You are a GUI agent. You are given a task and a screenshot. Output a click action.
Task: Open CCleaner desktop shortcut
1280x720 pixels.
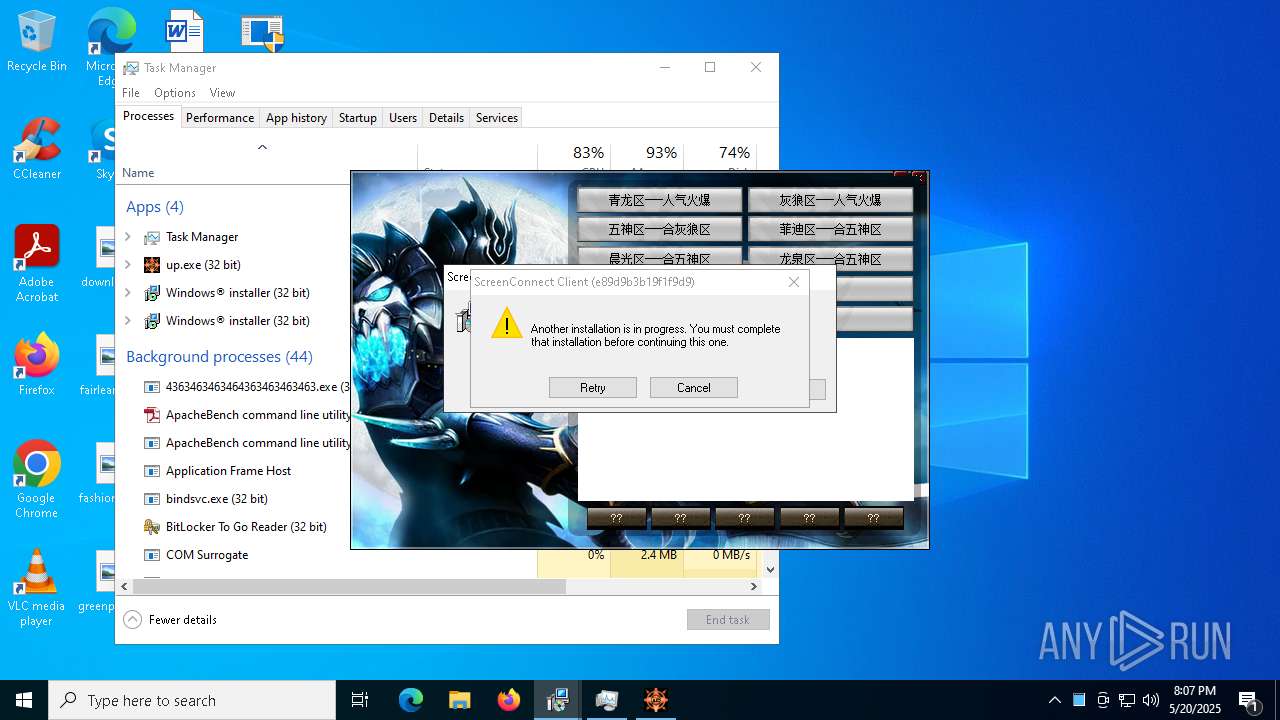point(36,149)
